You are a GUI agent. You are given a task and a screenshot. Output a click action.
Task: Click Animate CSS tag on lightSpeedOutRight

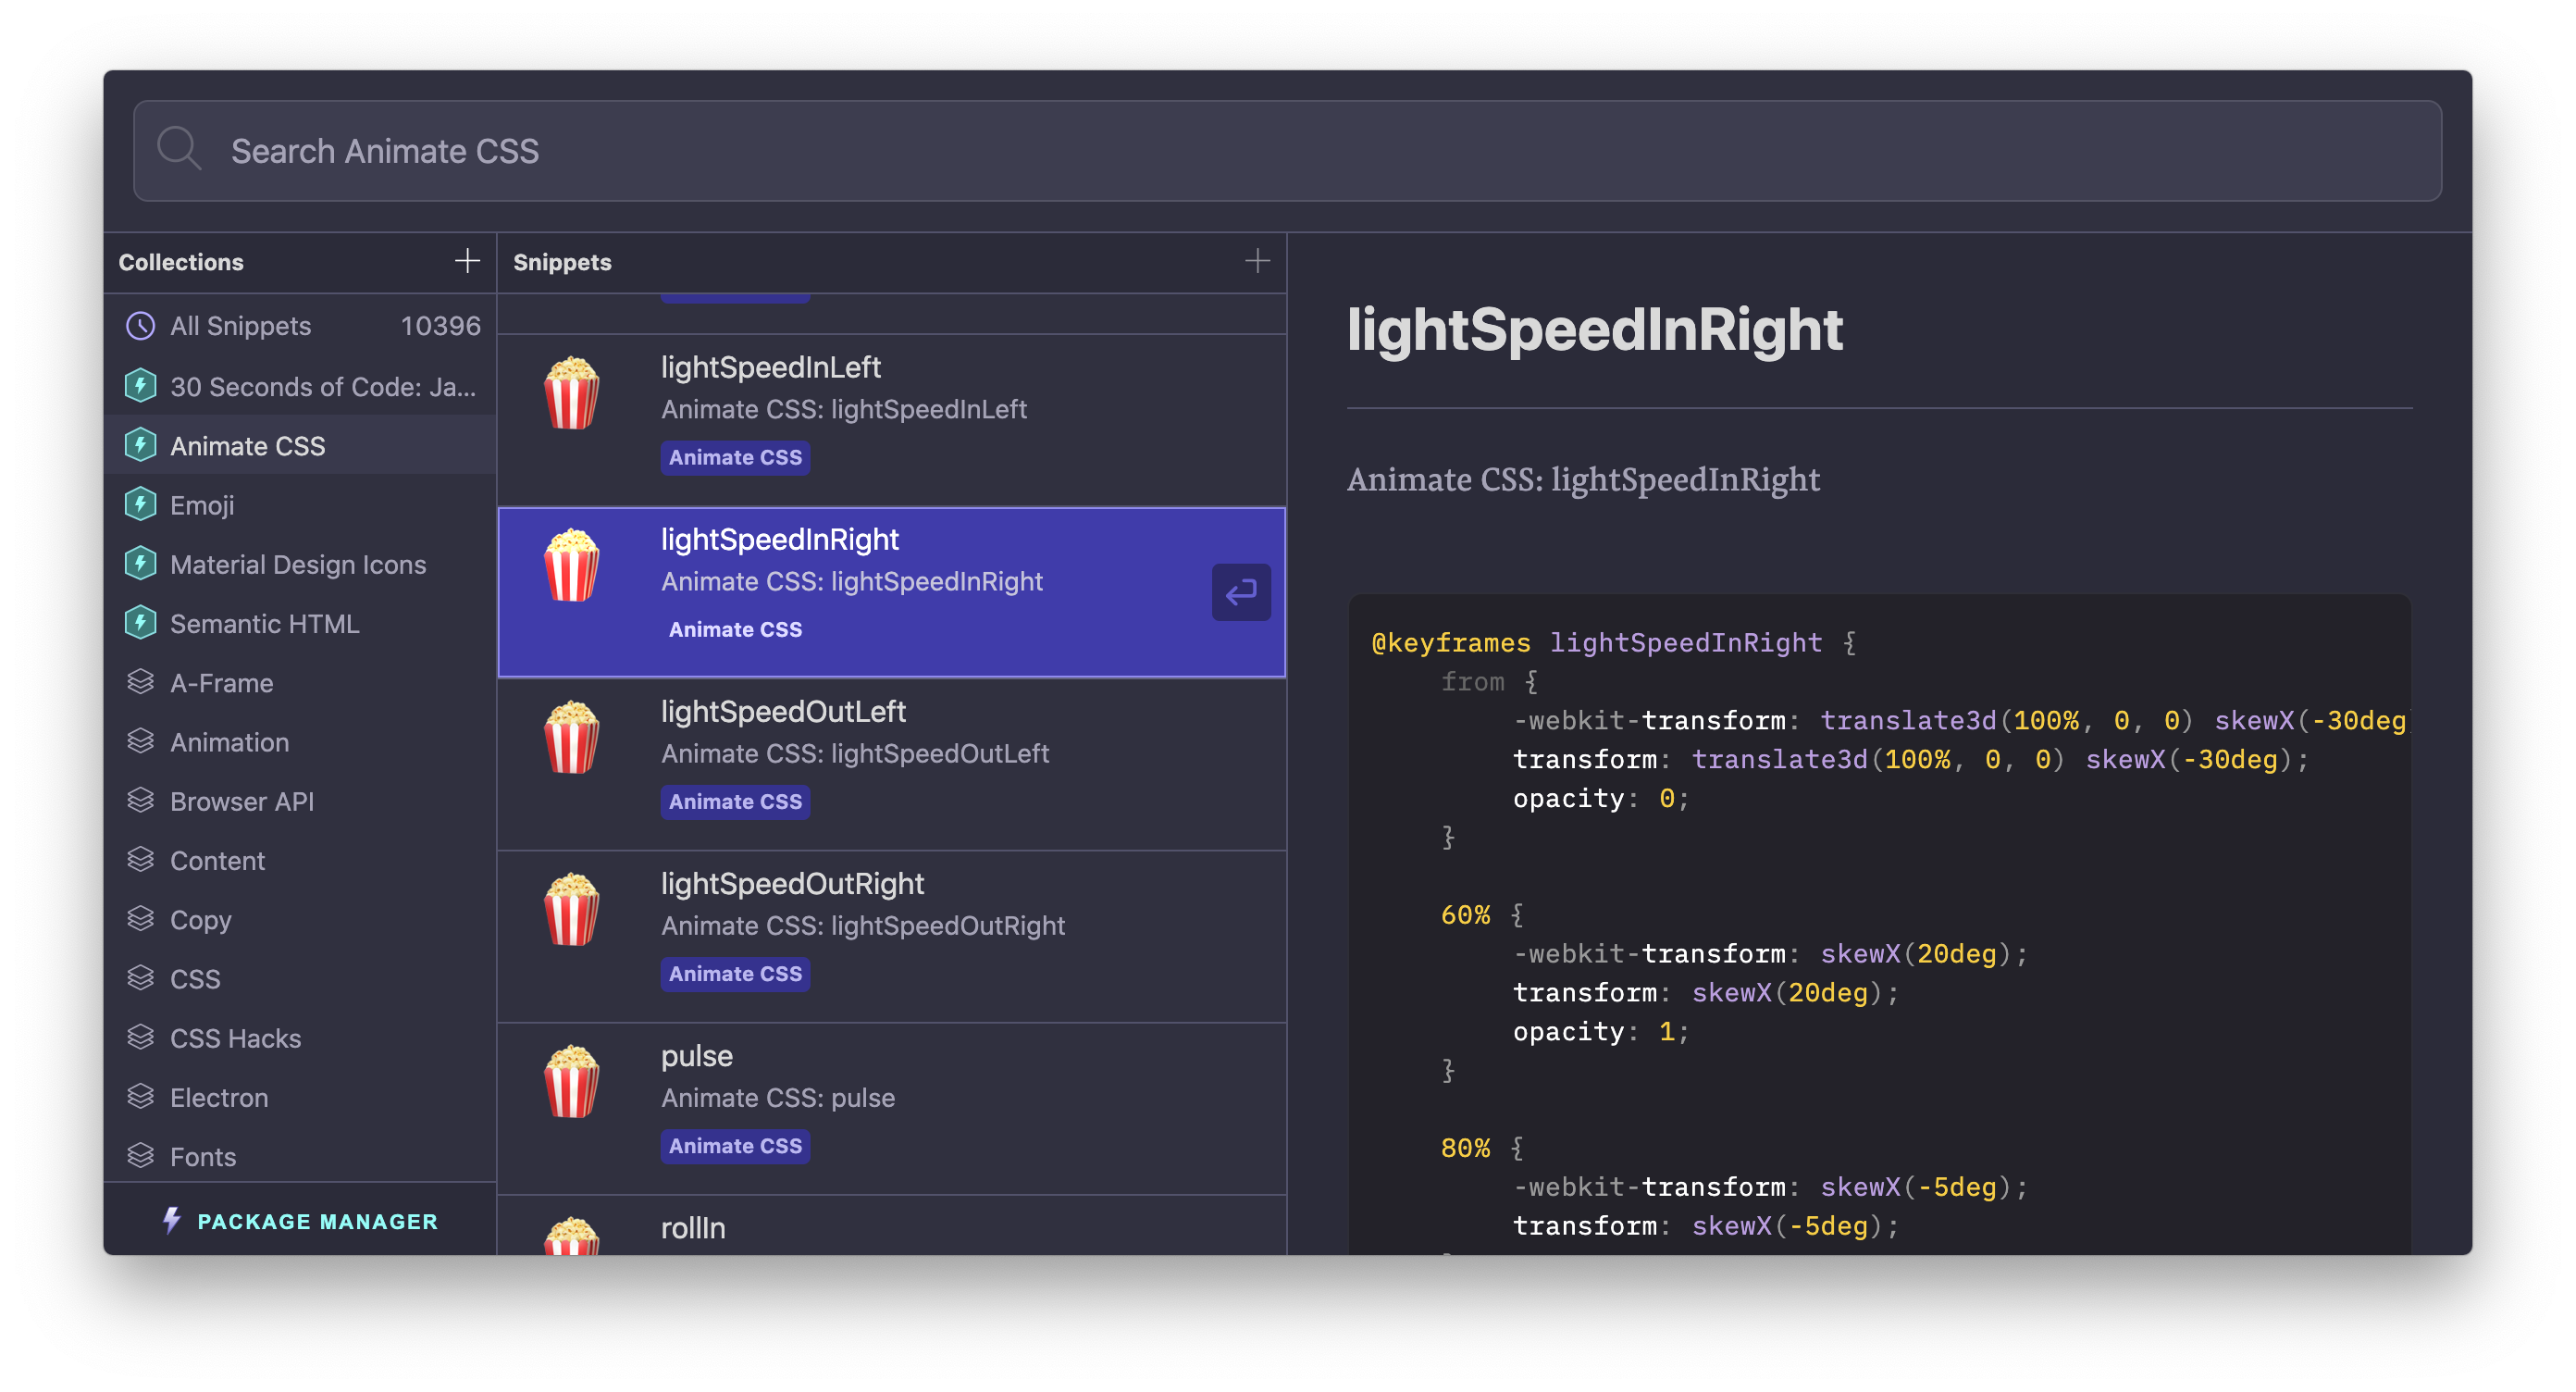735,973
